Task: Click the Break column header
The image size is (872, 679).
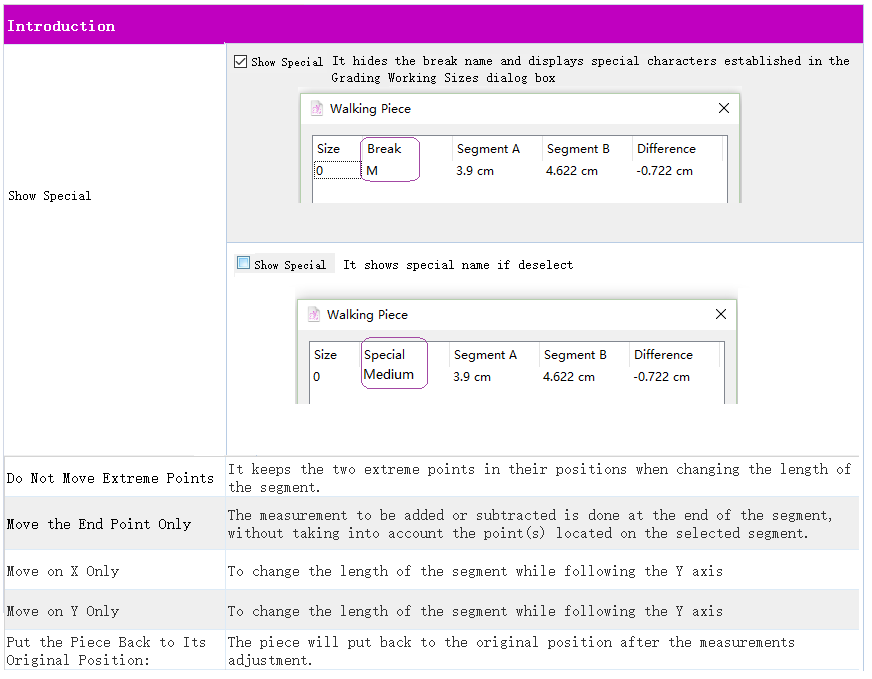Action: click(x=384, y=149)
